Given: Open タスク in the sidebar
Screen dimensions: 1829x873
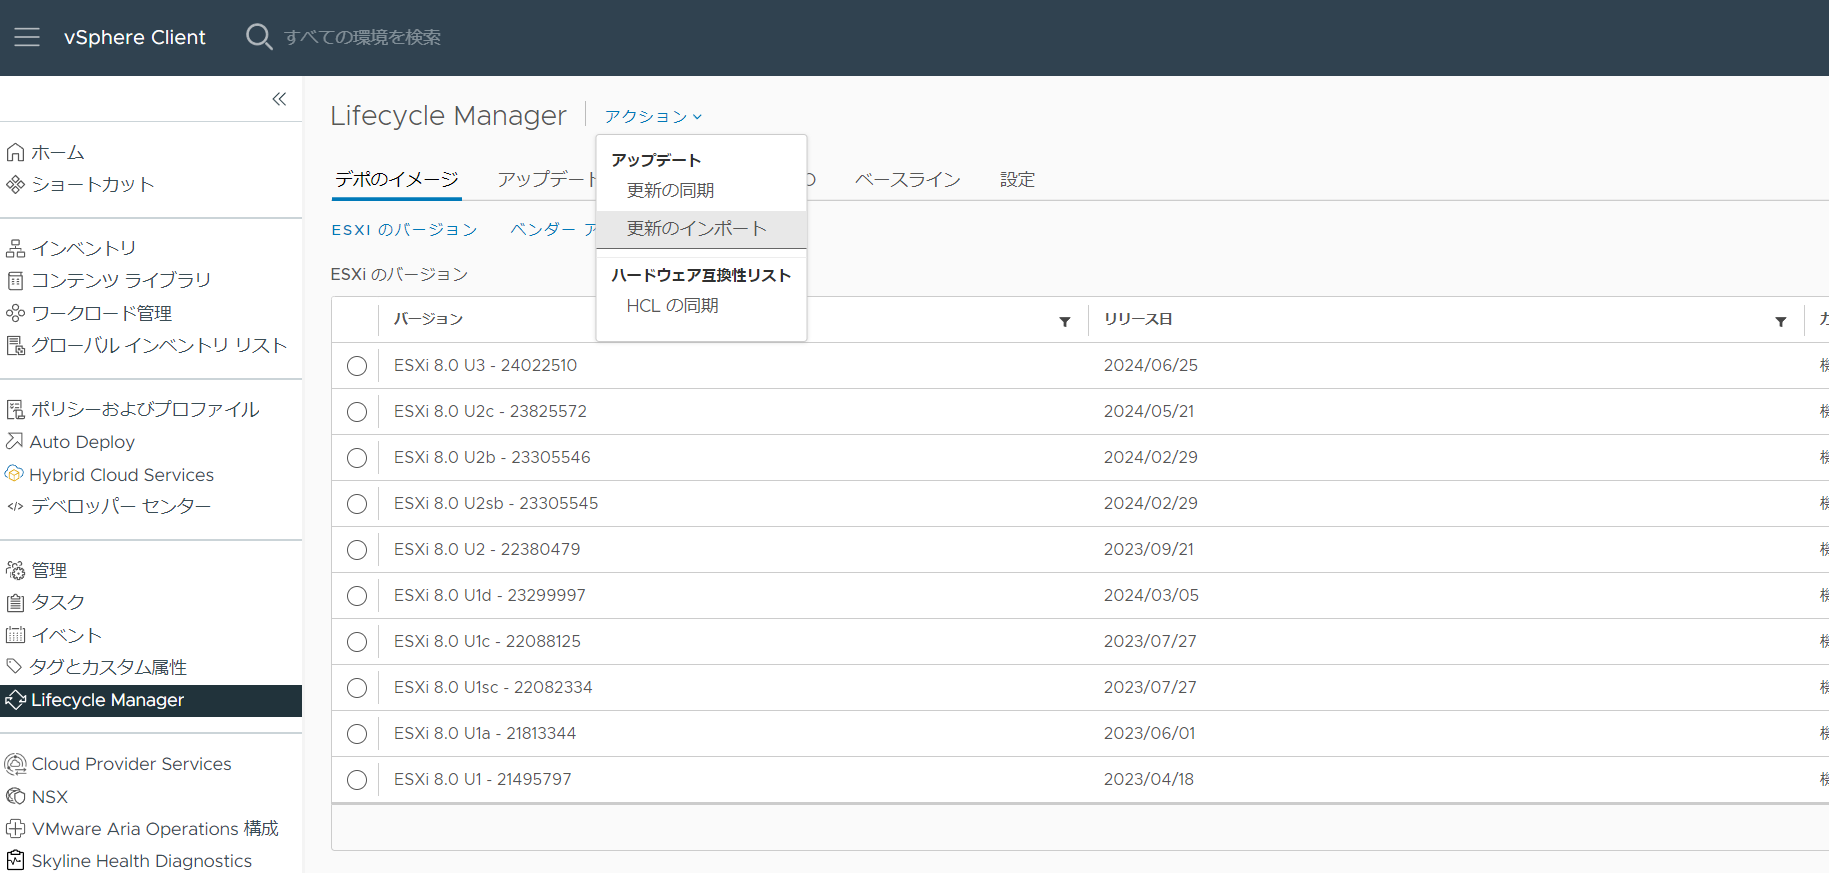Looking at the screenshot, I should (58, 602).
